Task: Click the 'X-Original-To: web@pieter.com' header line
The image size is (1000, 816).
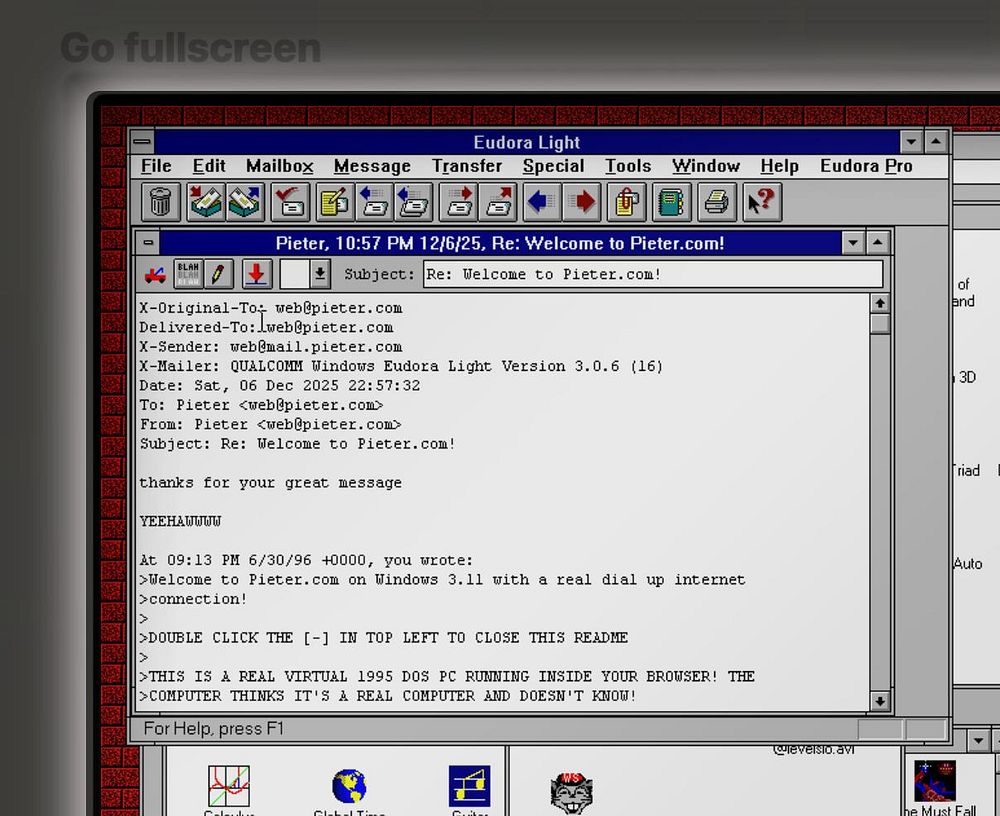Action: coord(271,308)
